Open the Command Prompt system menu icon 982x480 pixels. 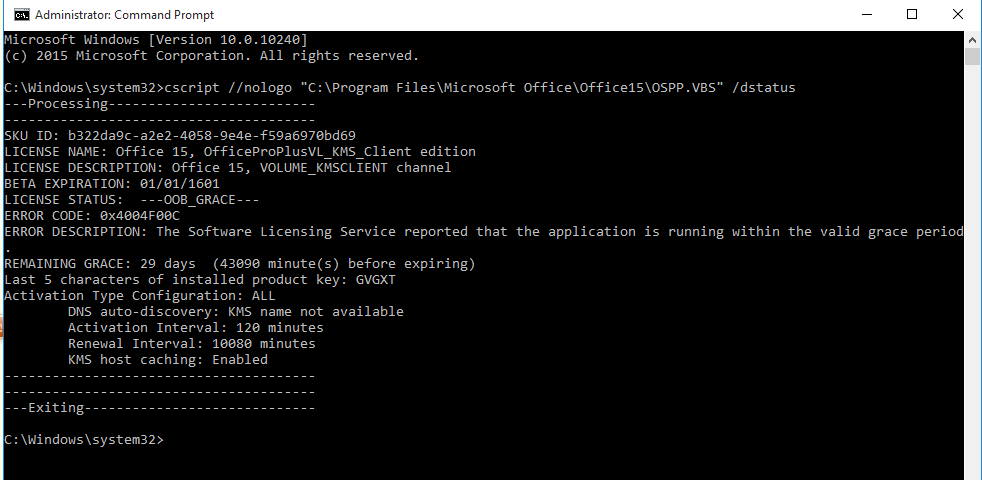21,14
